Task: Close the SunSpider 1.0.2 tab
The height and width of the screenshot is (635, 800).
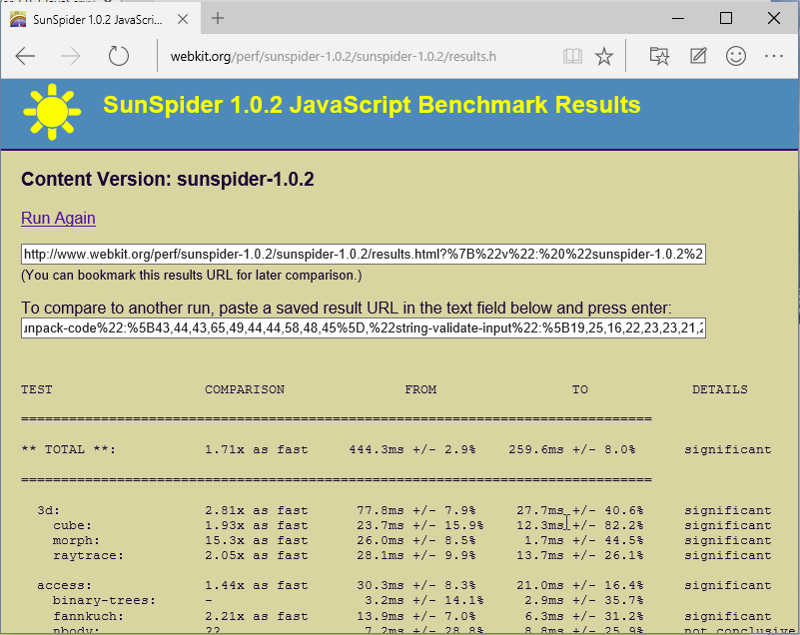Action: [182, 18]
